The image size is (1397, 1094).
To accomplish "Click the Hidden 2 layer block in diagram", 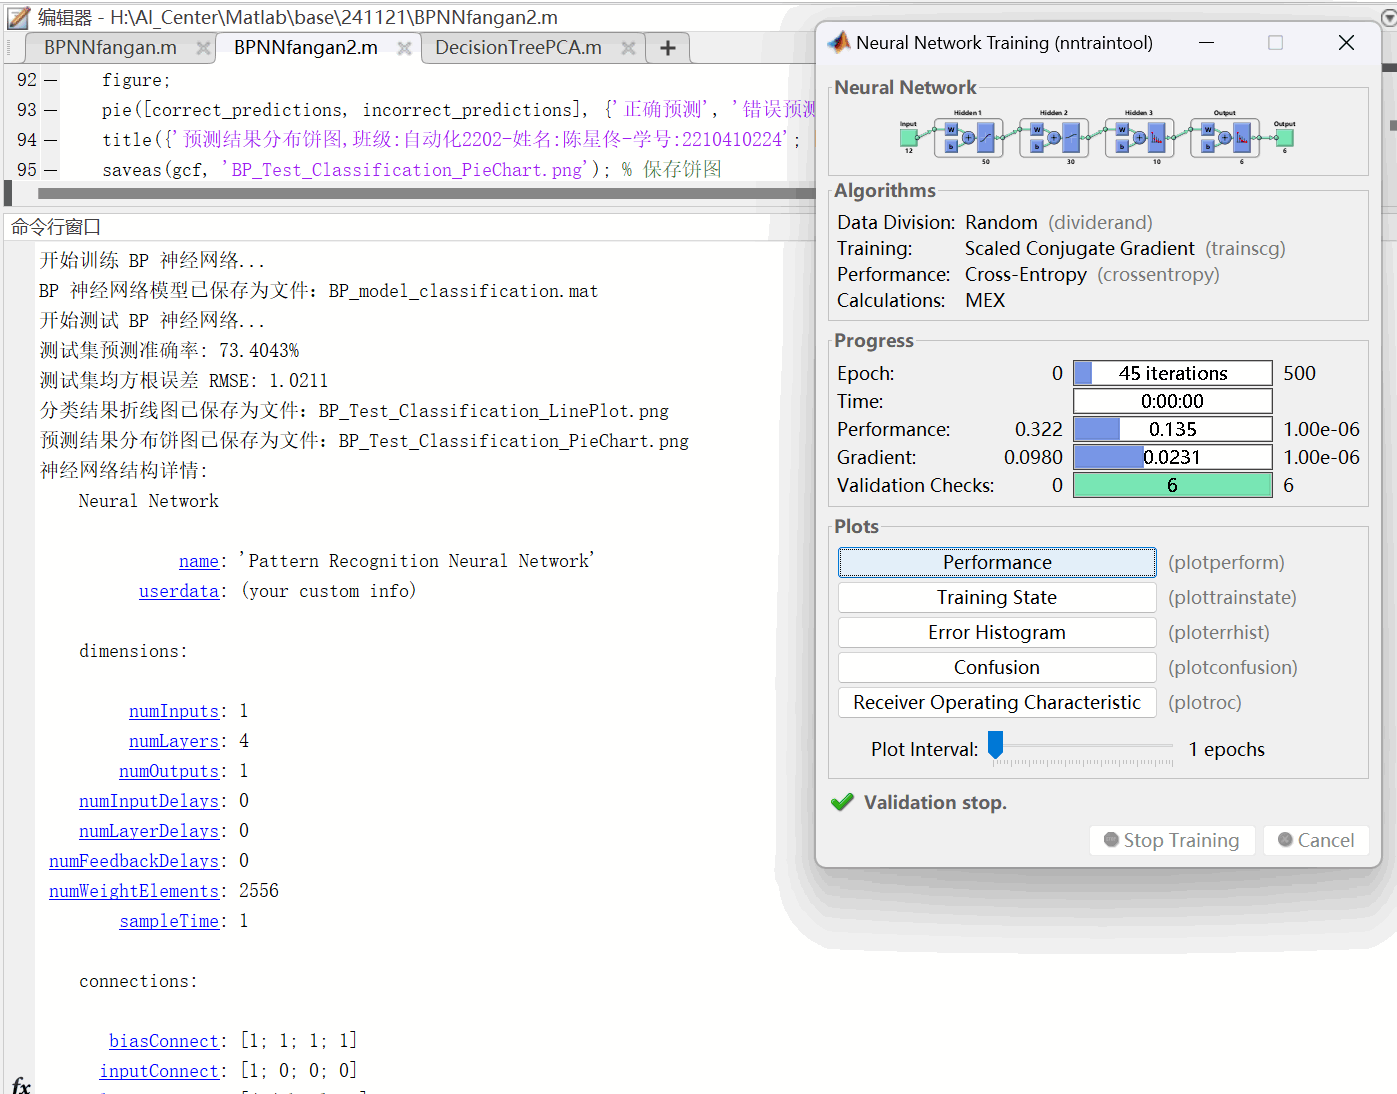I will tap(1054, 137).
